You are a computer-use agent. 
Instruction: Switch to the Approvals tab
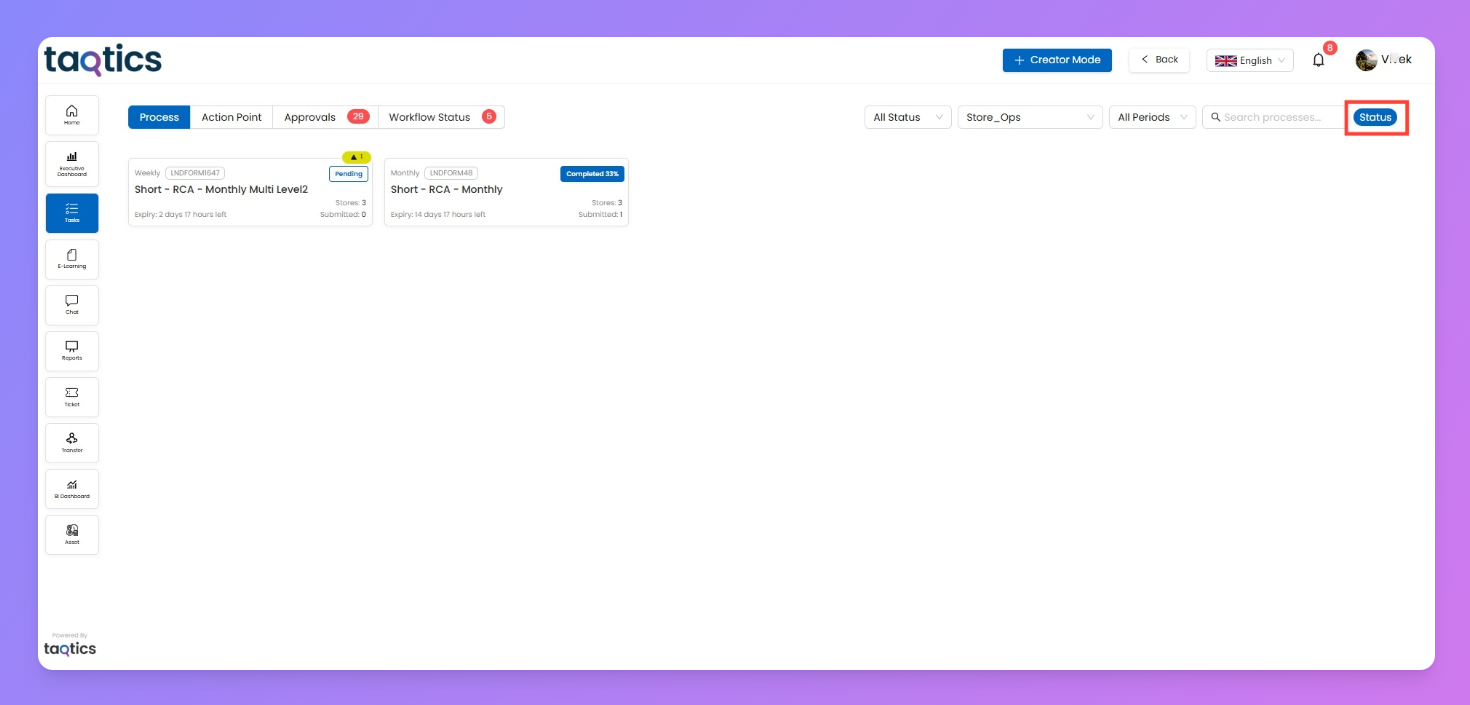(325, 117)
